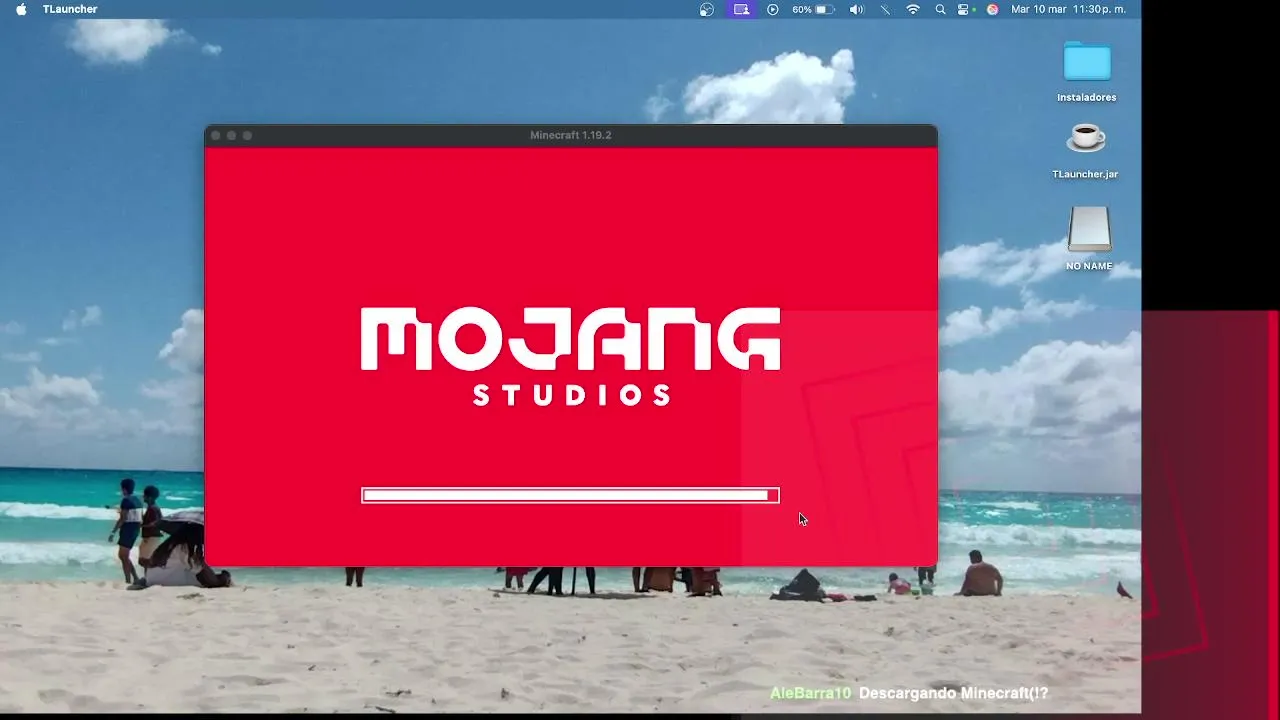Minimize the Minecraft 1.19.2 window

[231, 135]
